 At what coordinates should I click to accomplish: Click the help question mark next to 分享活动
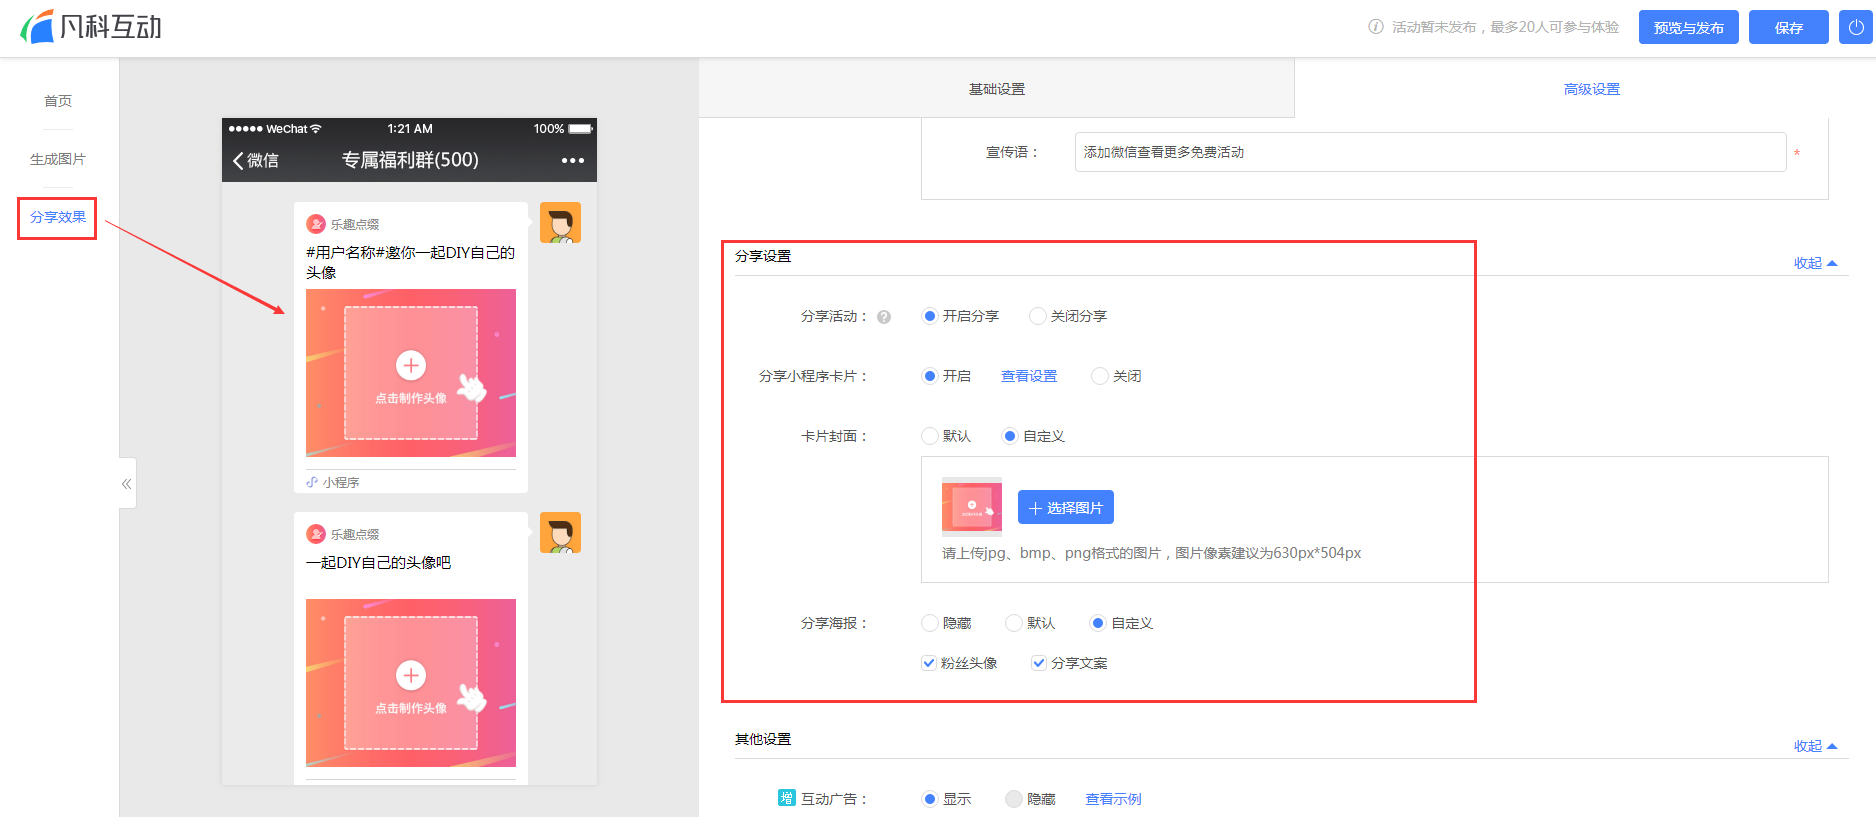[884, 317]
